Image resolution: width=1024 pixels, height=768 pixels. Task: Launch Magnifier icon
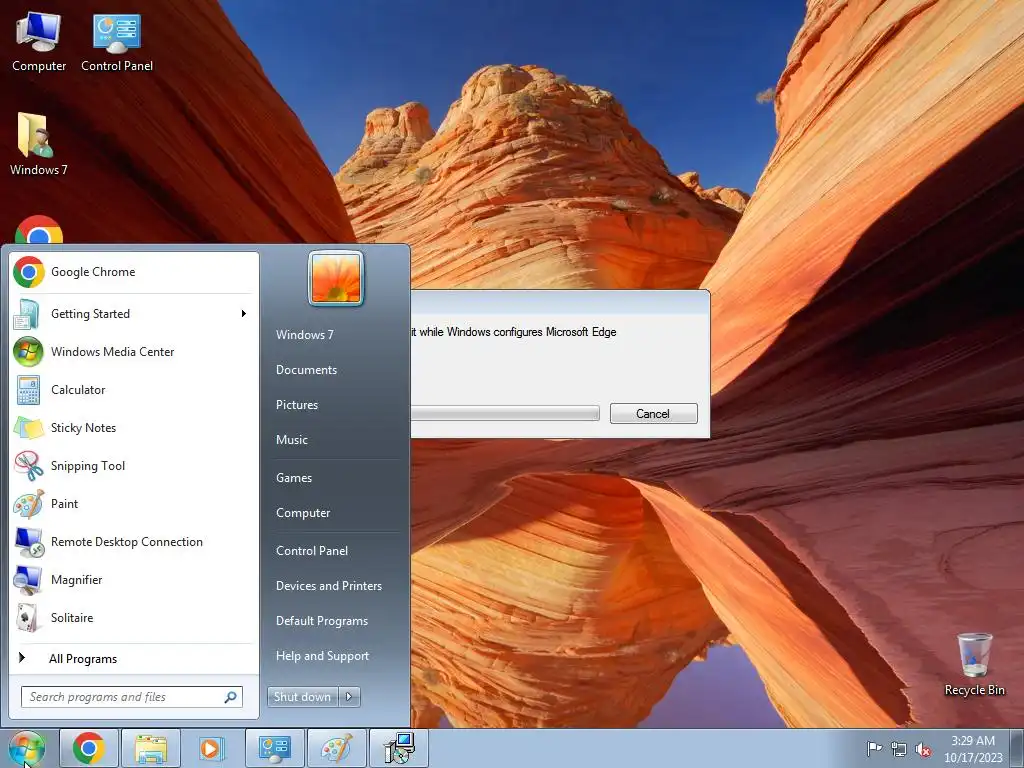28,579
